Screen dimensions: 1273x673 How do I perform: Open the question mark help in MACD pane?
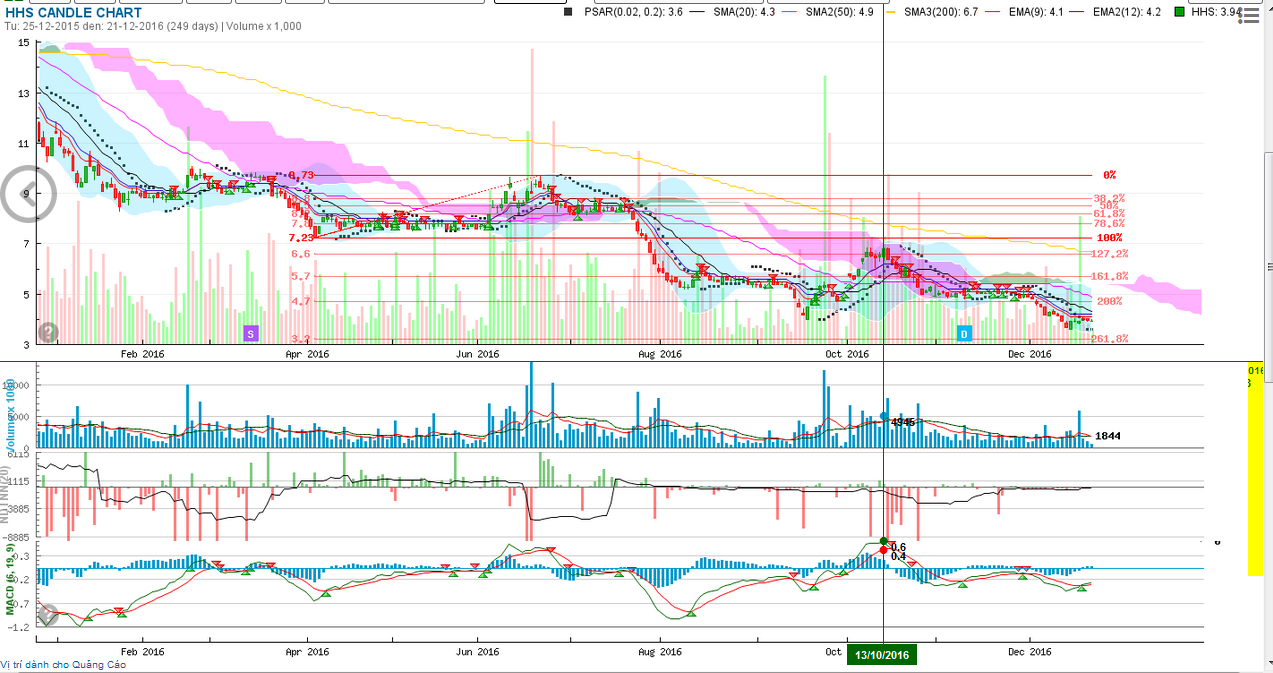coord(48,615)
